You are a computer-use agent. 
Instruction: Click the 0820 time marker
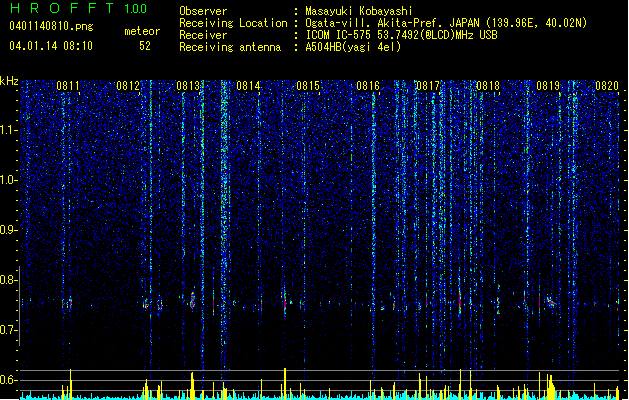point(607,86)
